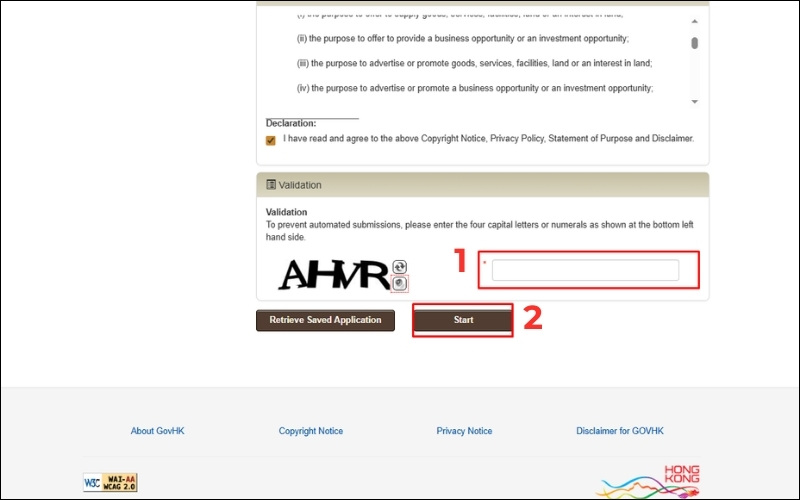This screenshot has height=500, width=800.
Task: Open the Privacy Notice footer link
Action: tap(464, 431)
